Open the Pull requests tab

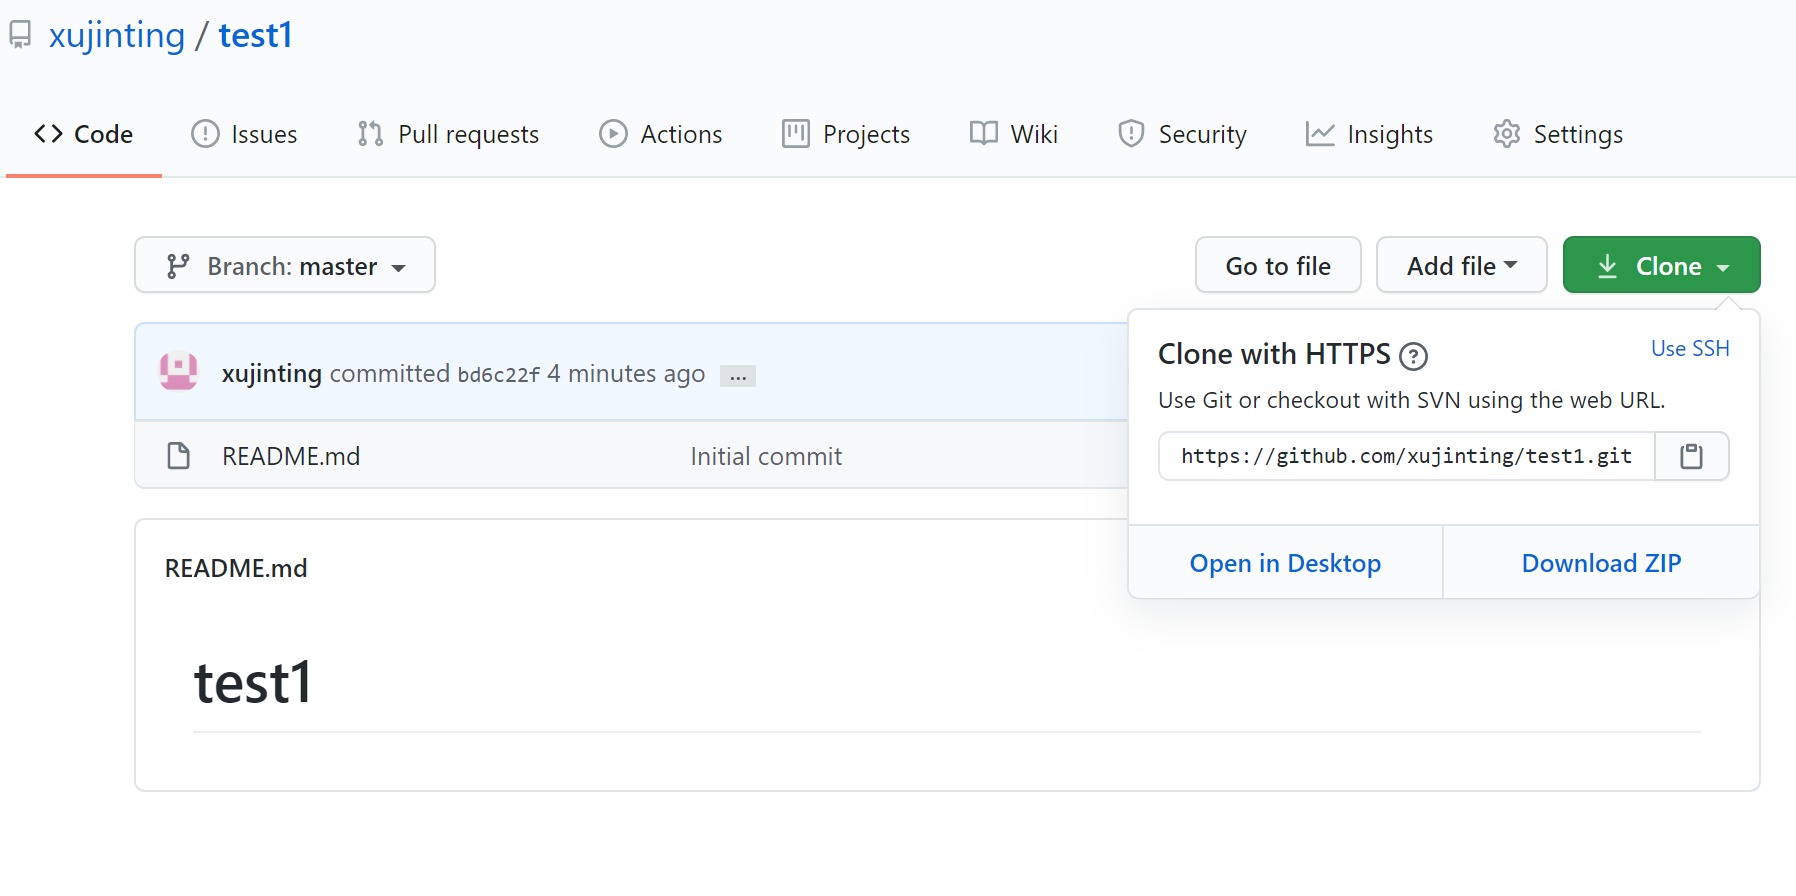448,134
